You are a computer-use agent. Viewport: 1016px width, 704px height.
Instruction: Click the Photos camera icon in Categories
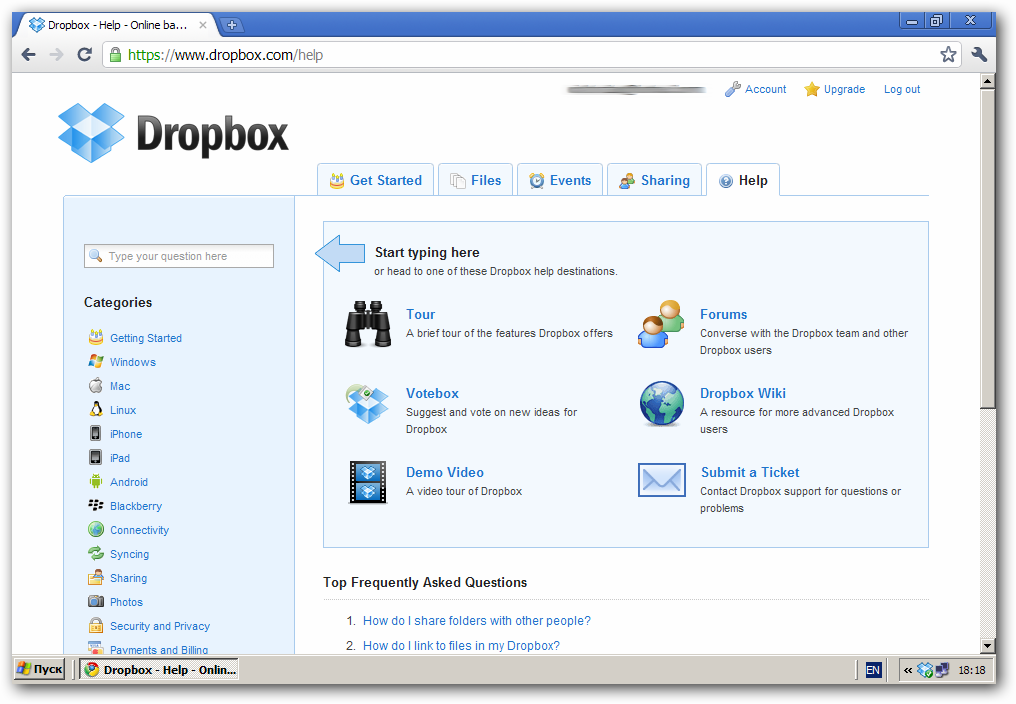(x=96, y=601)
